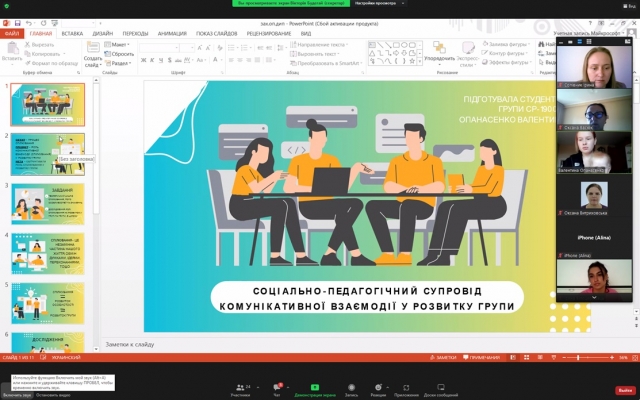The image size is (640, 400).
Task: Select slide 3 thumbnail ЗАВДАННЯ
Action: (x=48, y=204)
